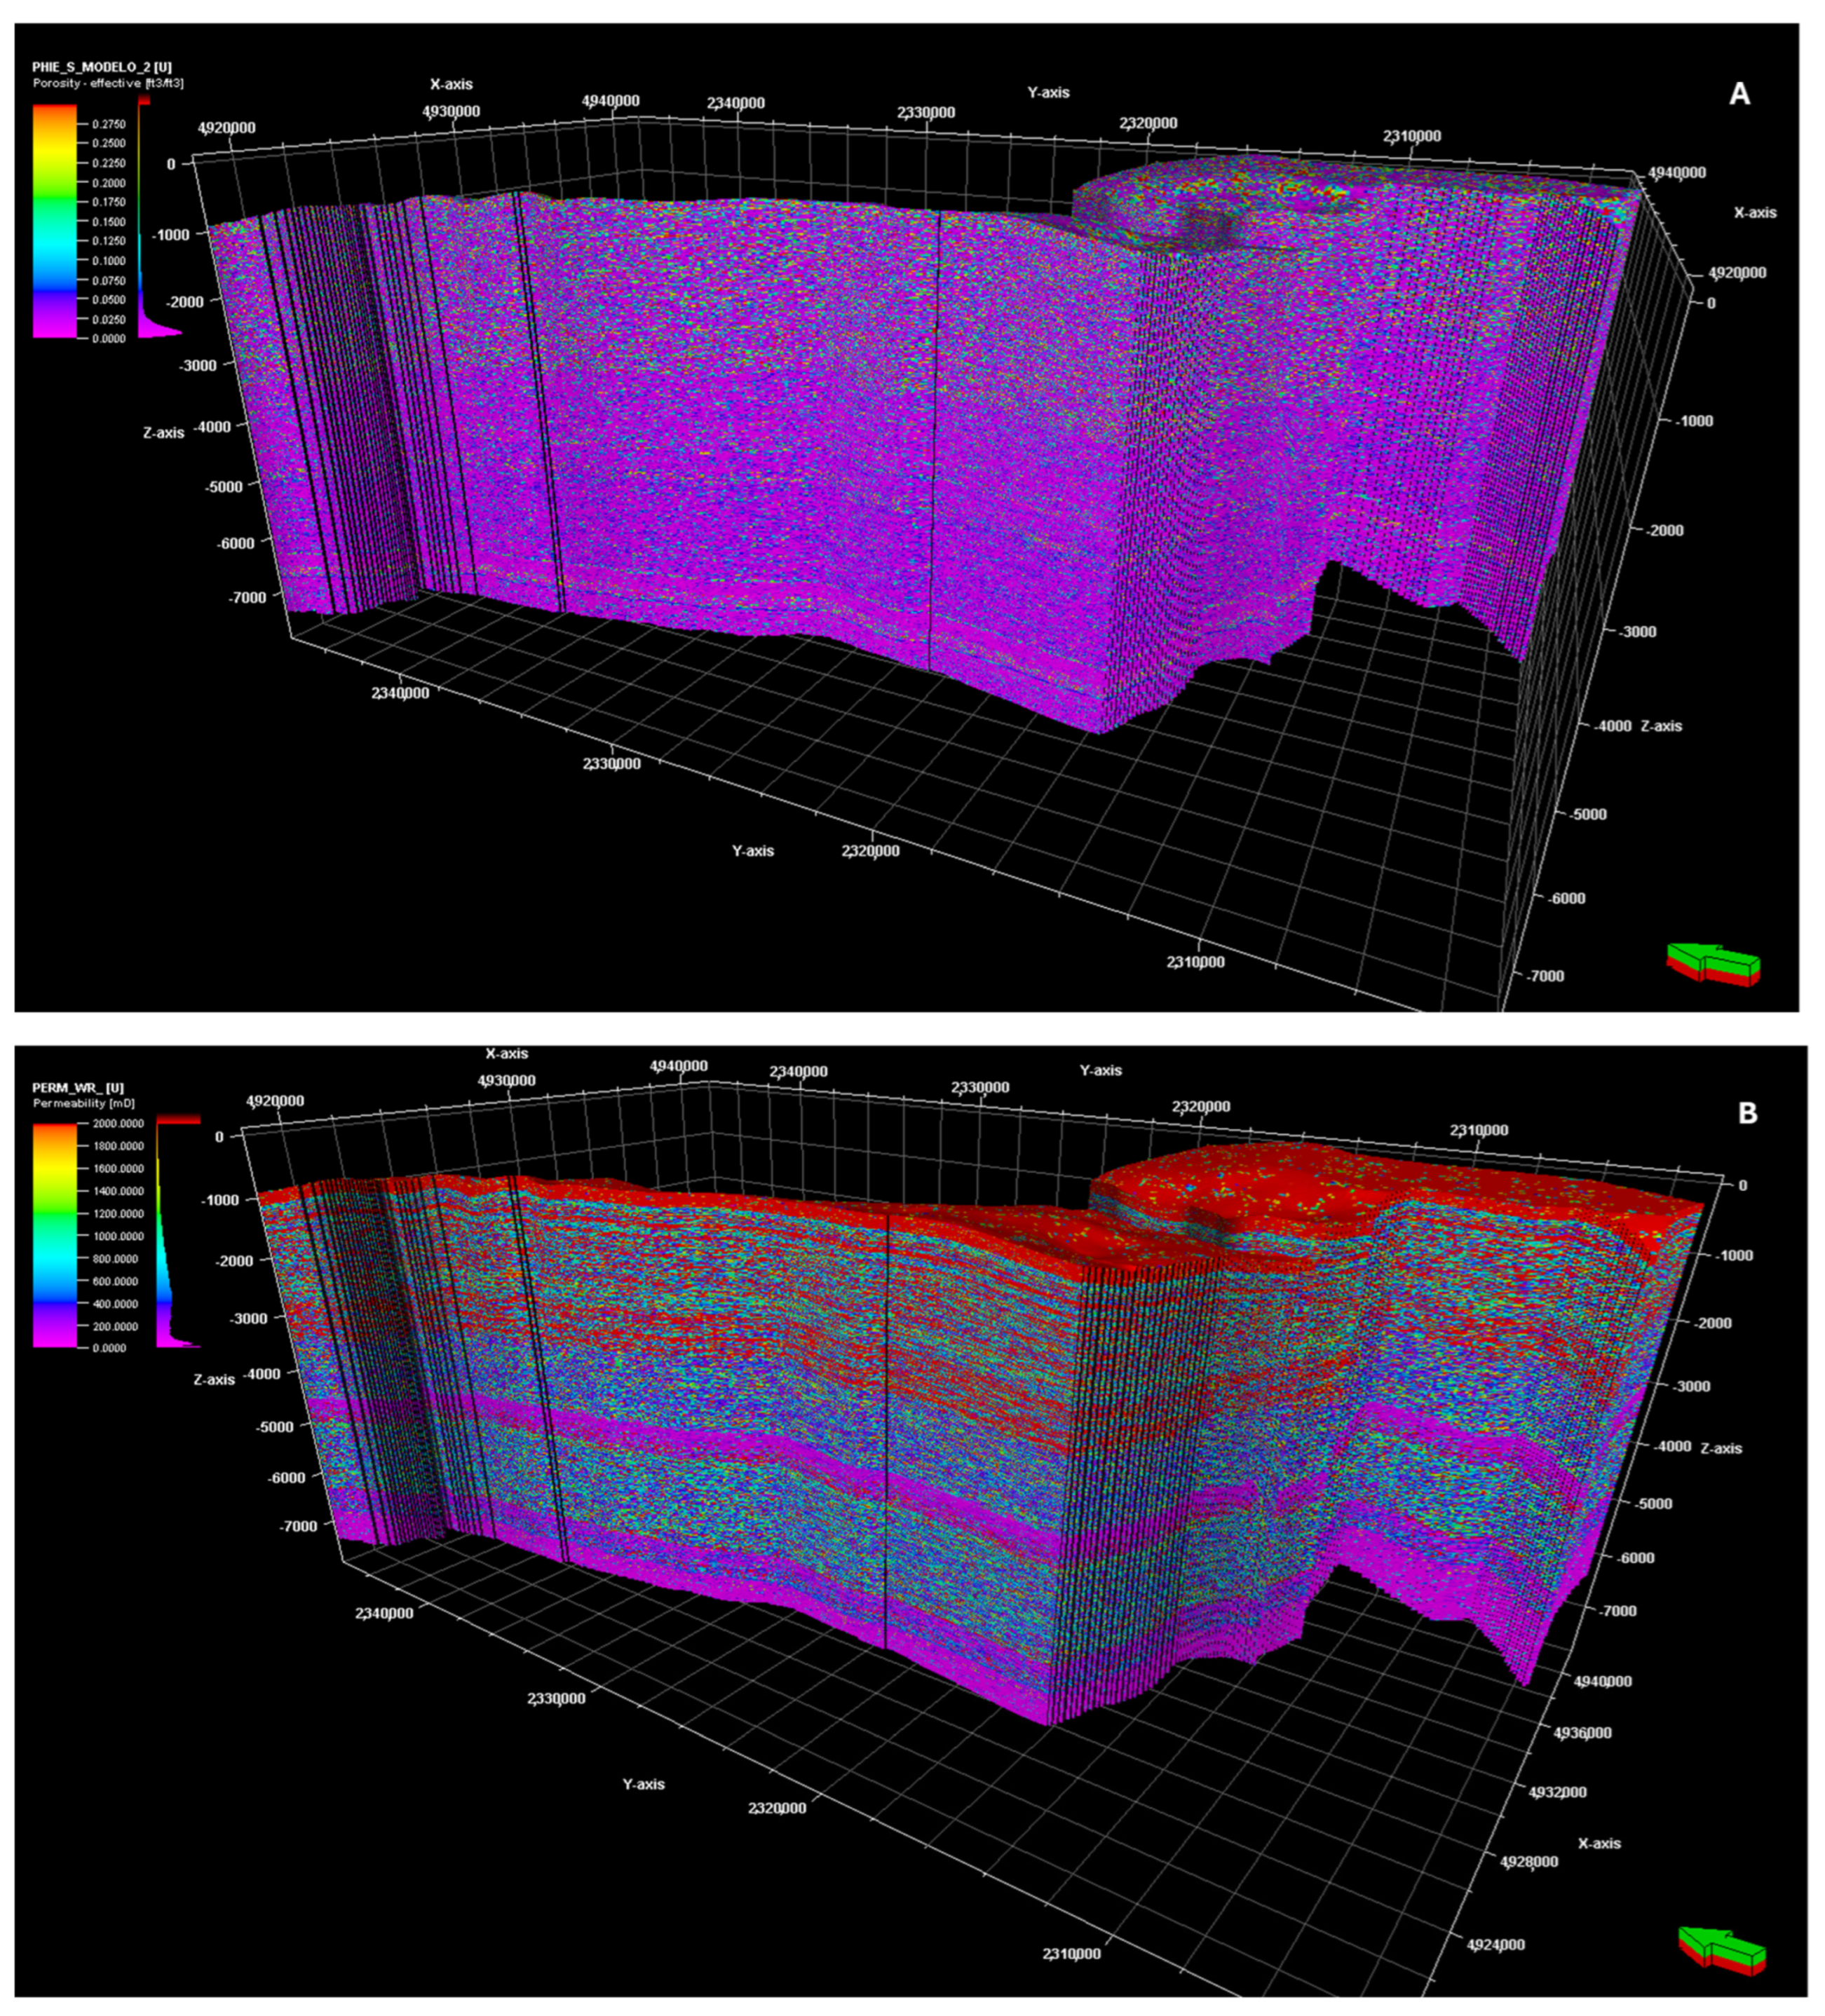Click the right Z-axis label in panel B

(x=1721, y=1448)
